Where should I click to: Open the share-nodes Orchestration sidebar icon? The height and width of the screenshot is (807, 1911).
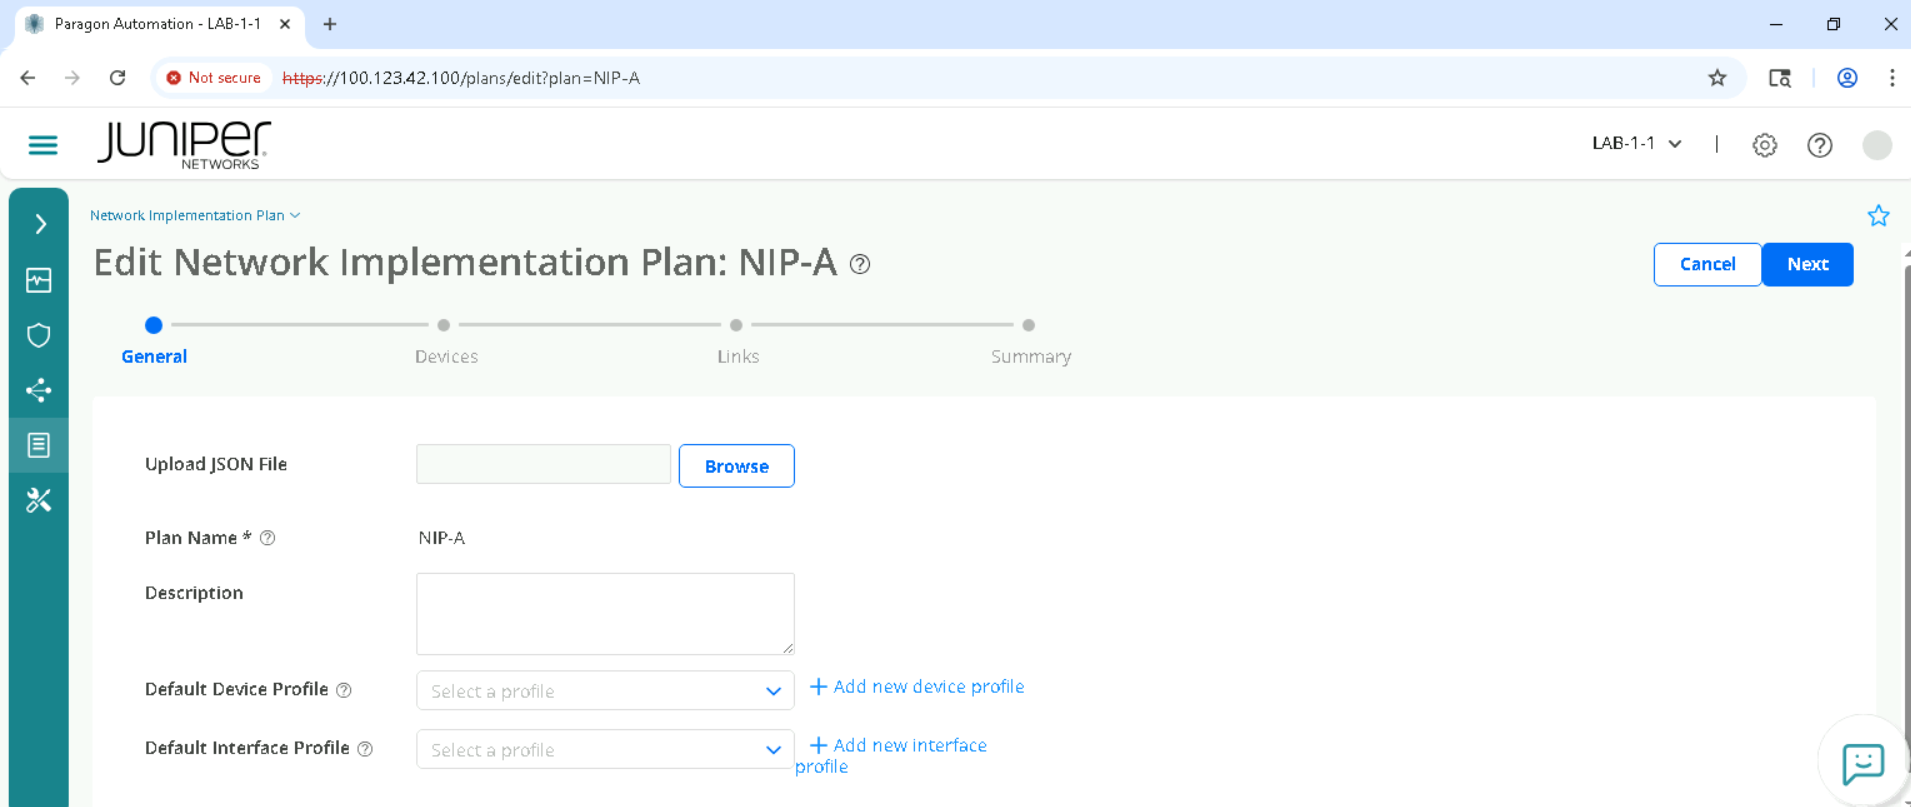[39, 390]
